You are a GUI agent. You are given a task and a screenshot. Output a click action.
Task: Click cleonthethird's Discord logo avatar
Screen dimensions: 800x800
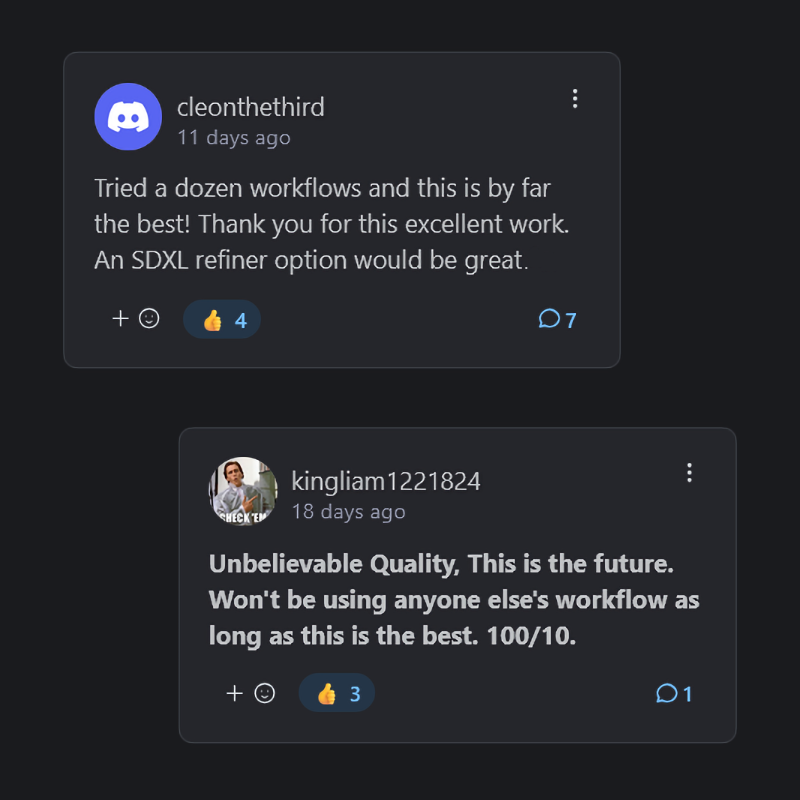coord(128,117)
